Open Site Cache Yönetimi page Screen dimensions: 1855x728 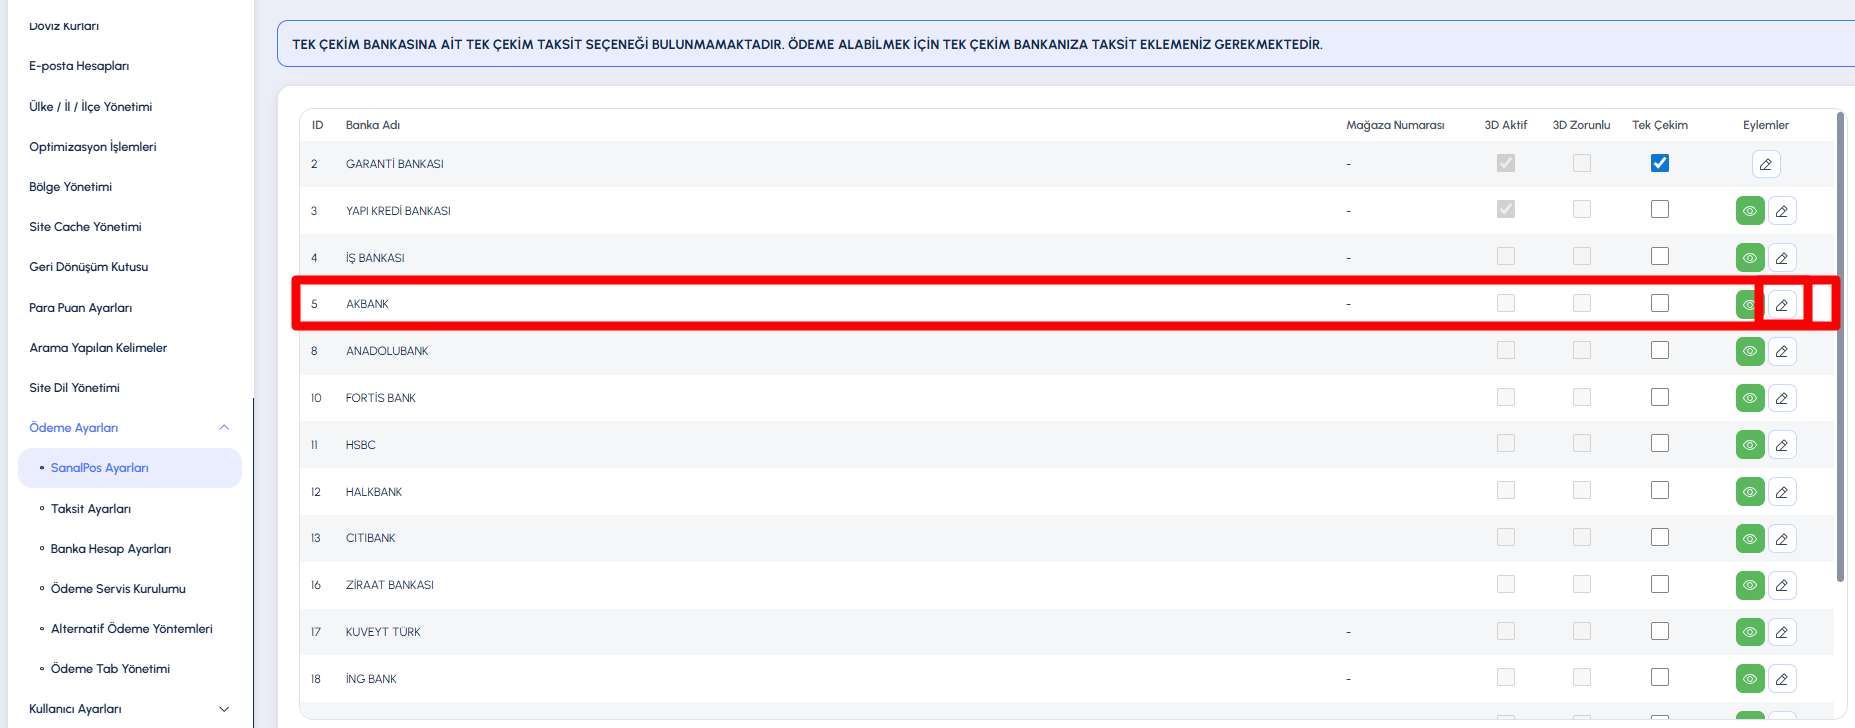(x=85, y=227)
